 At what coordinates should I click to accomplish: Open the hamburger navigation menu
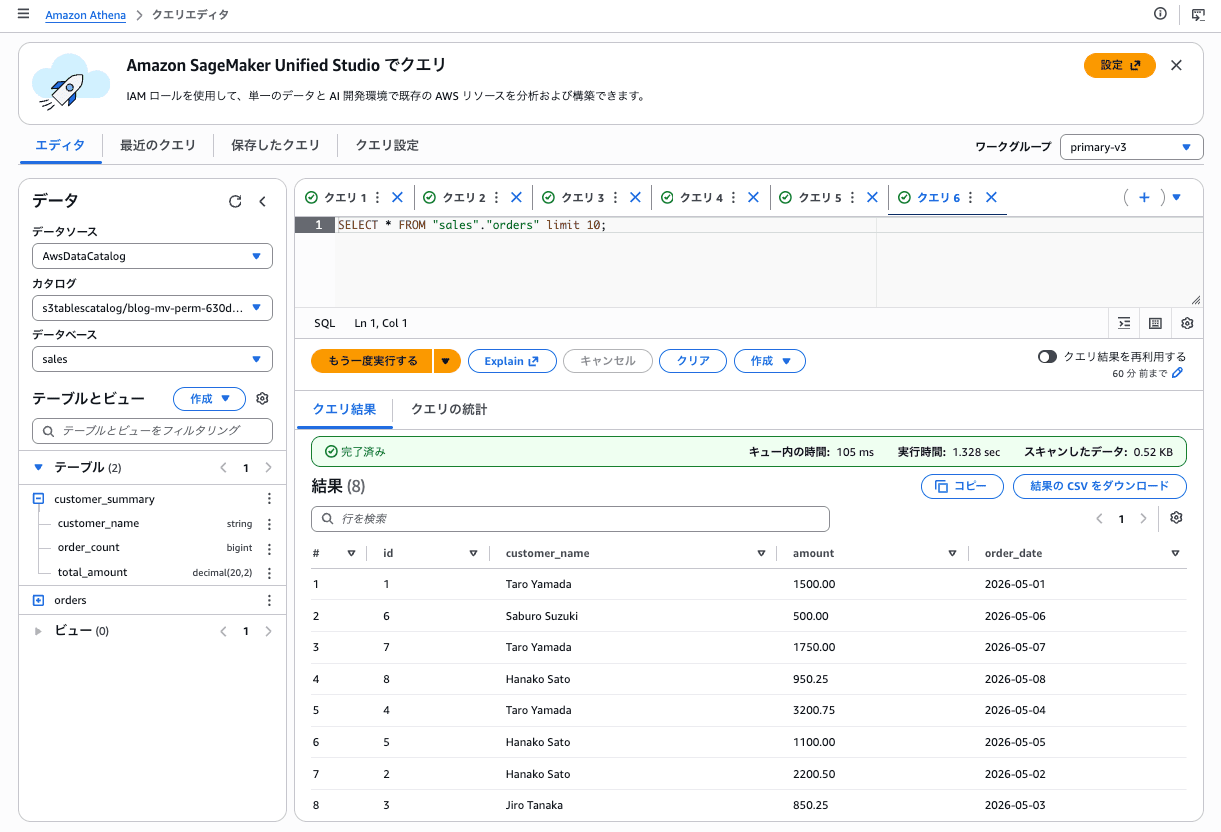23,14
